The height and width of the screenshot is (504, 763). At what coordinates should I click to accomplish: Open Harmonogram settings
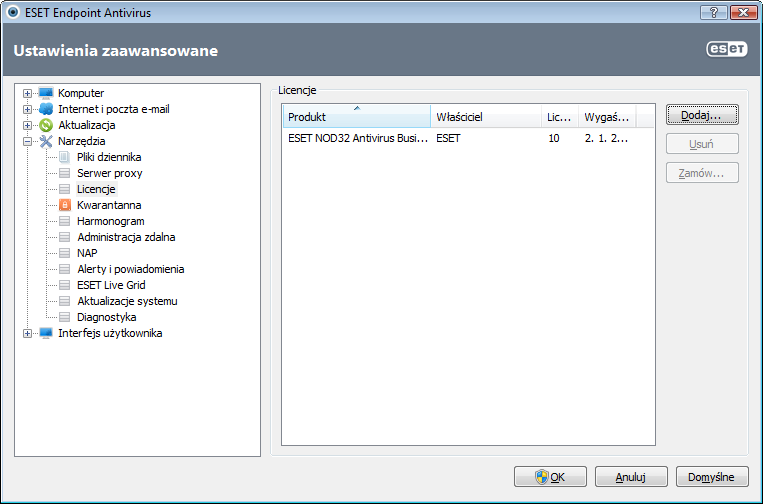[x=110, y=221]
